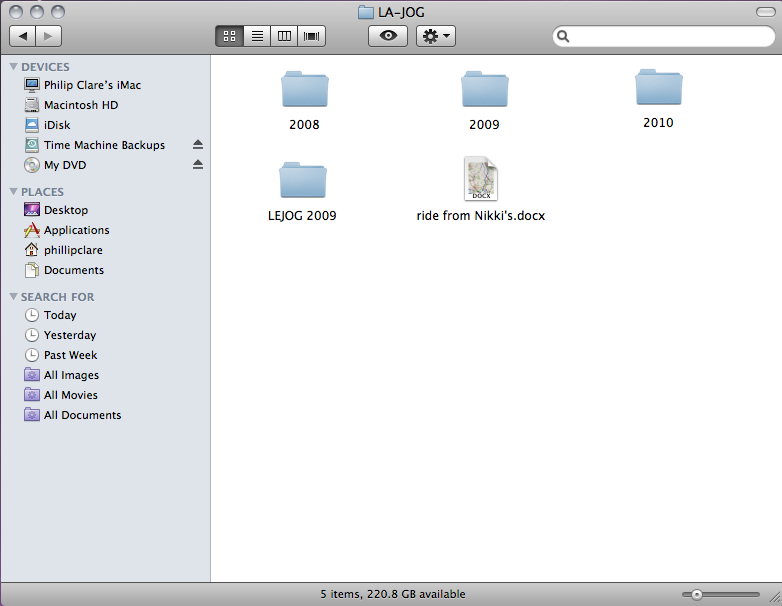The width and height of the screenshot is (782, 606).
Task: Select the 2009 folder icon
Action: point(485,89)
